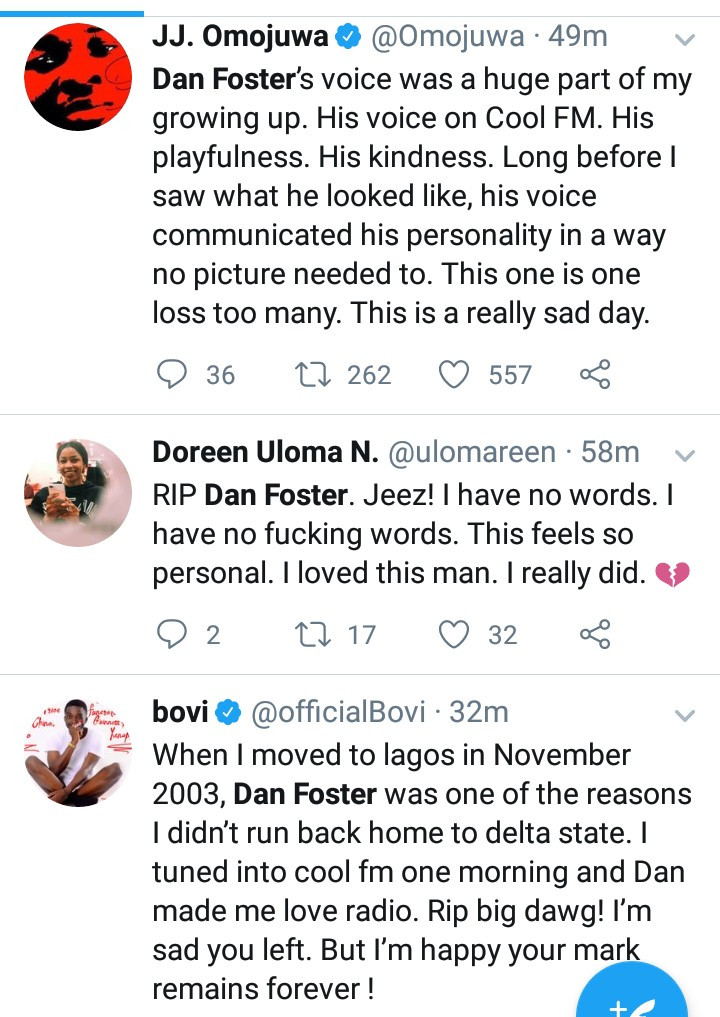Tap bovi's profile avatar
The width and height of the screenshot is (720, 1017).
[x=78, y=752]
